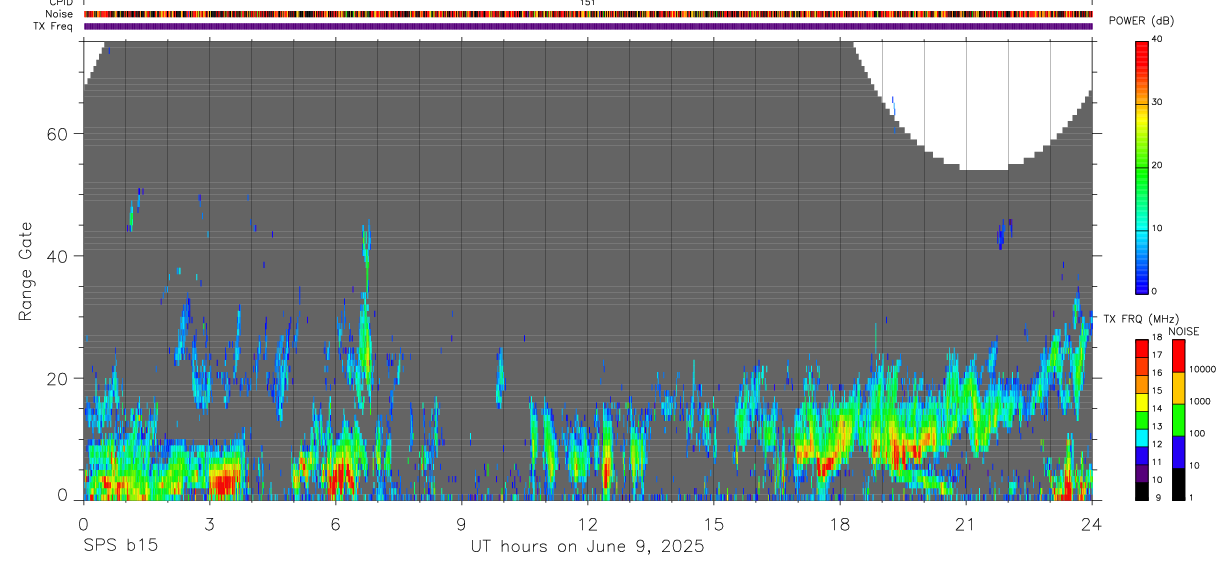Click the 'UT hours on June 9, 2025' label
The image size is (1228, 567).
pos(587,547)
